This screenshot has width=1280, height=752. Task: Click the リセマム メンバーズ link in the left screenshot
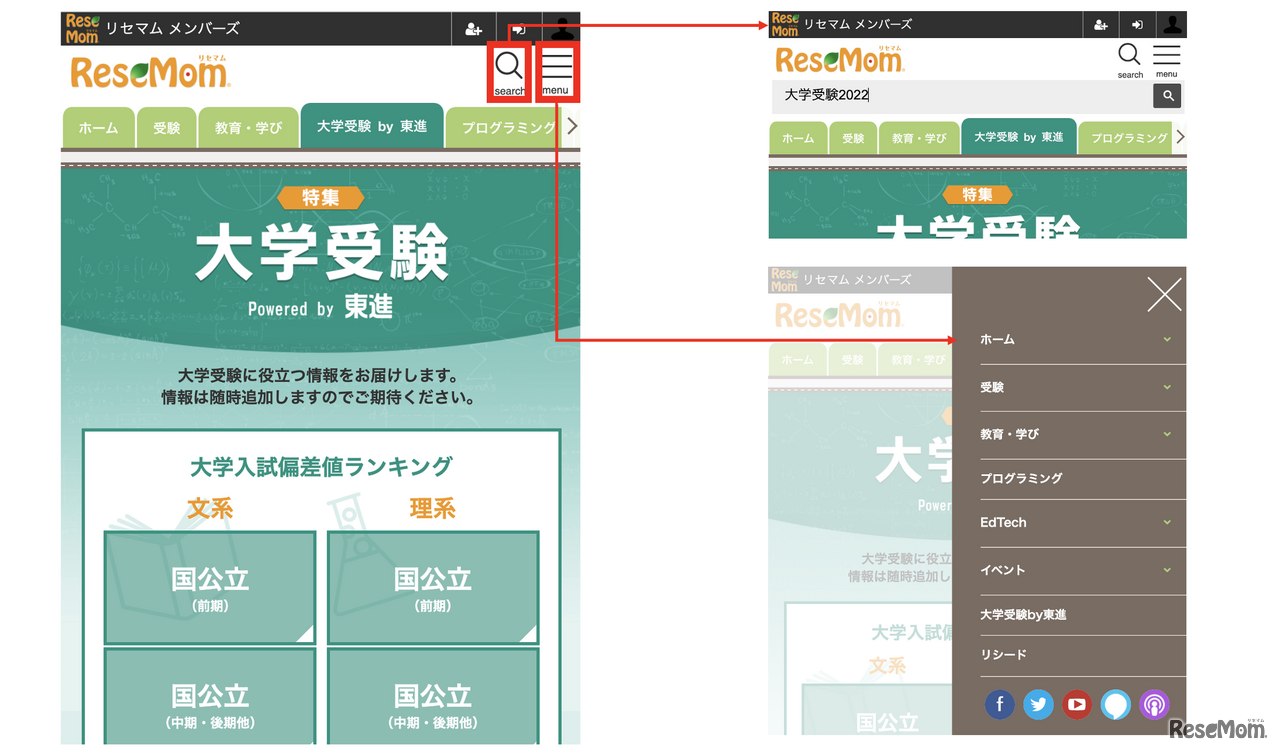click(x=172, y=29)
